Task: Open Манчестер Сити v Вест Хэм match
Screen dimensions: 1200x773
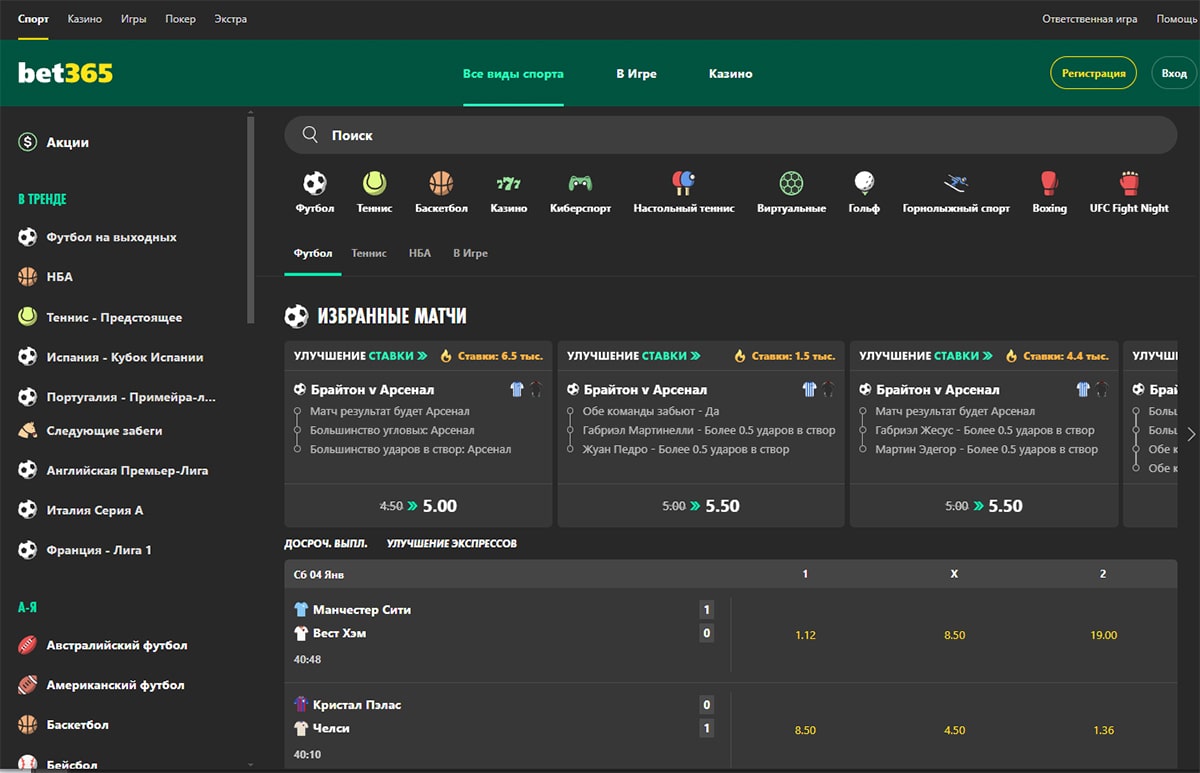Action: pos(508,634)
